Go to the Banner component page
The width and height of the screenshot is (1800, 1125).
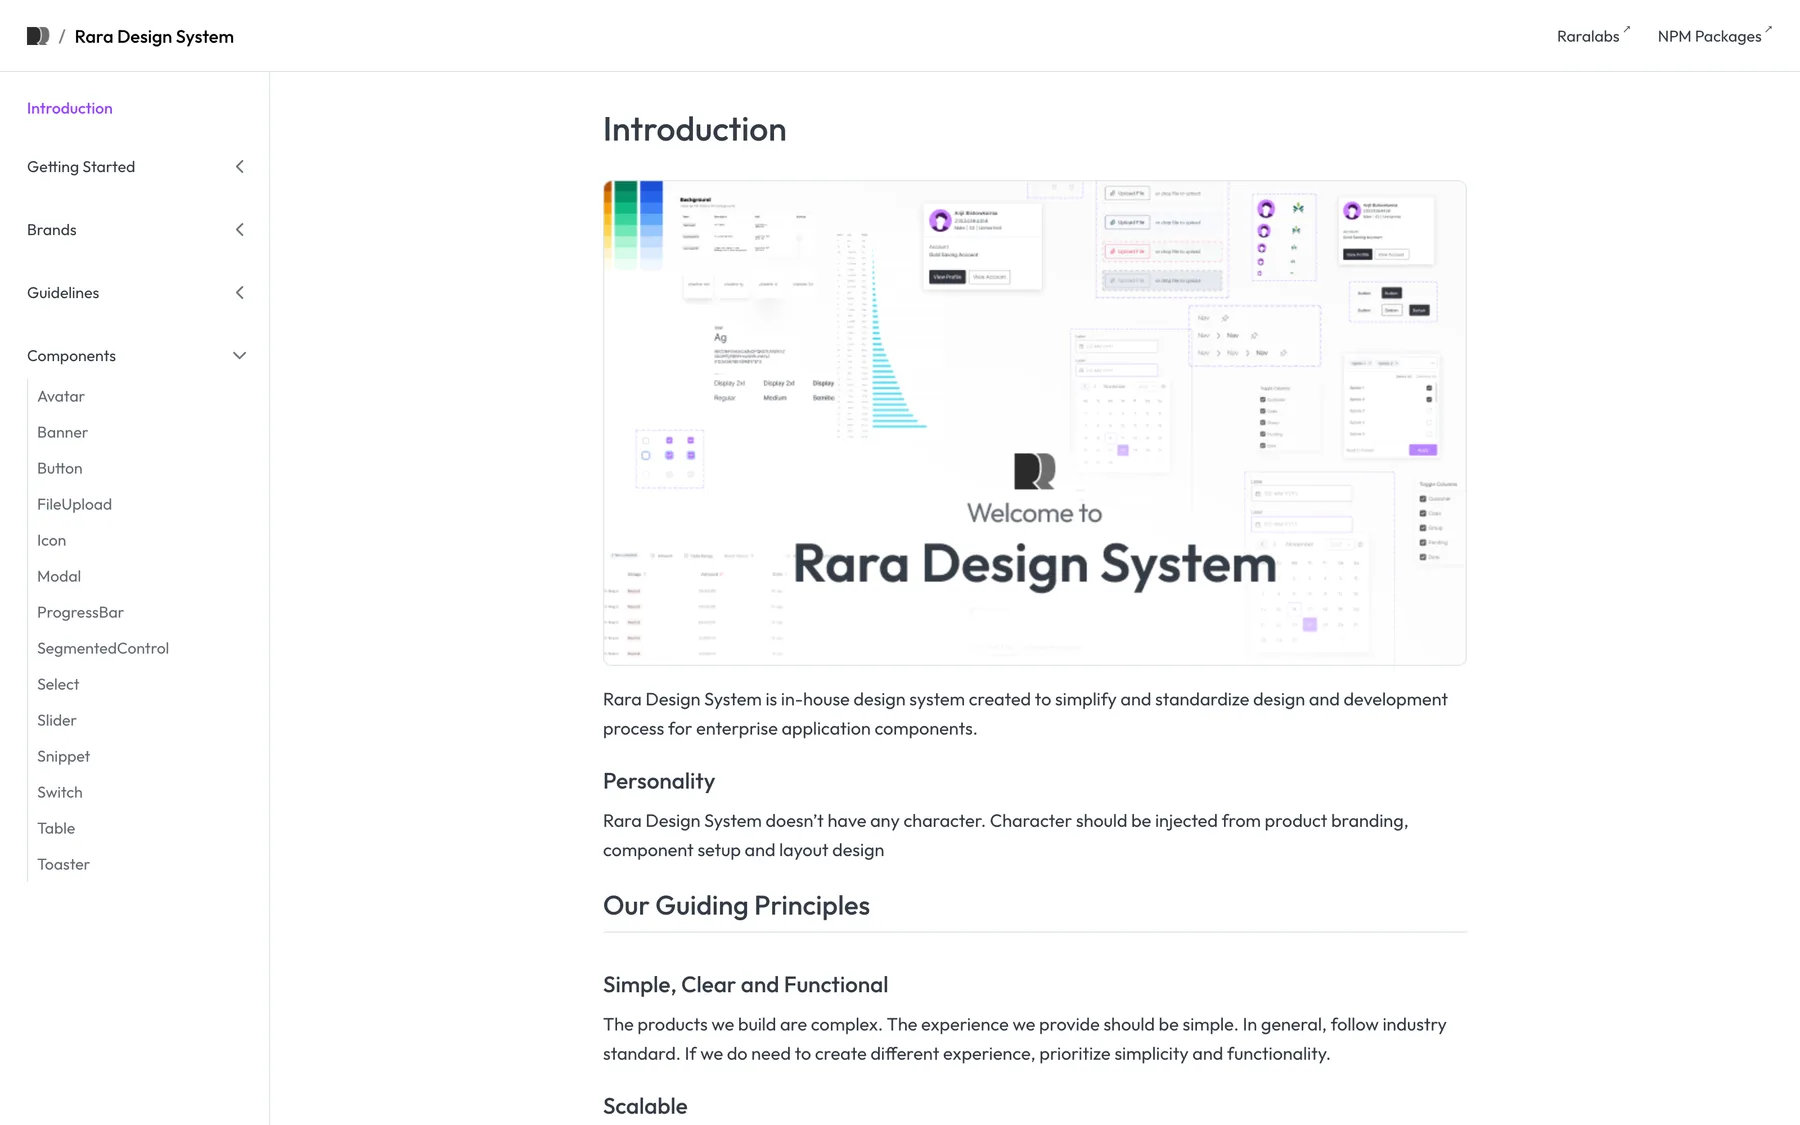tap(63, 432)
